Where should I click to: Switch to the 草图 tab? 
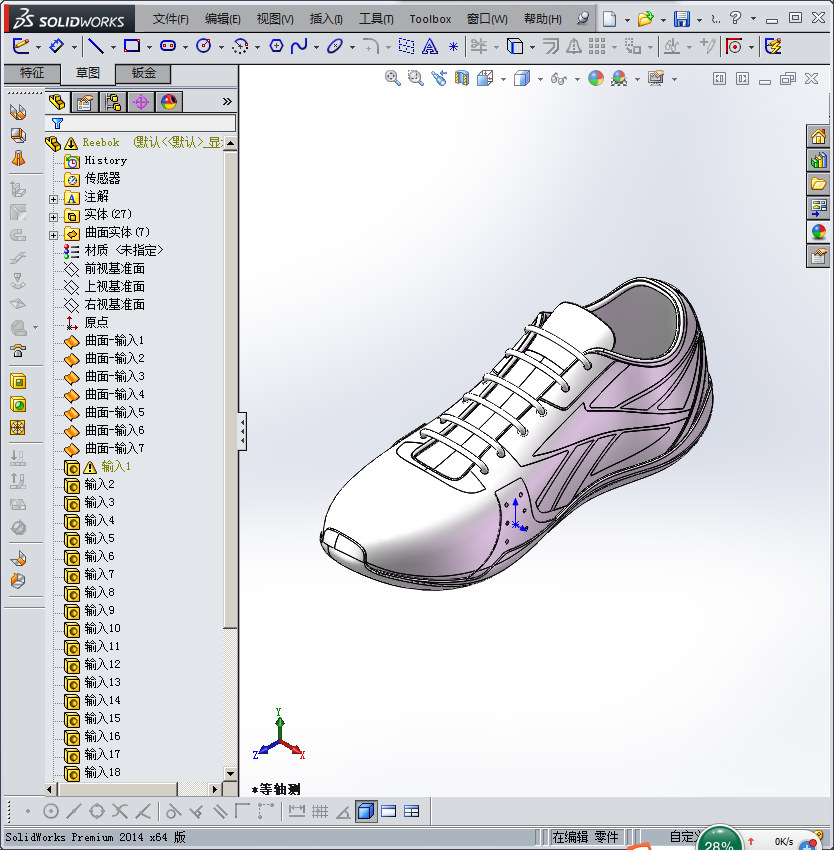[x=87, y=73]
